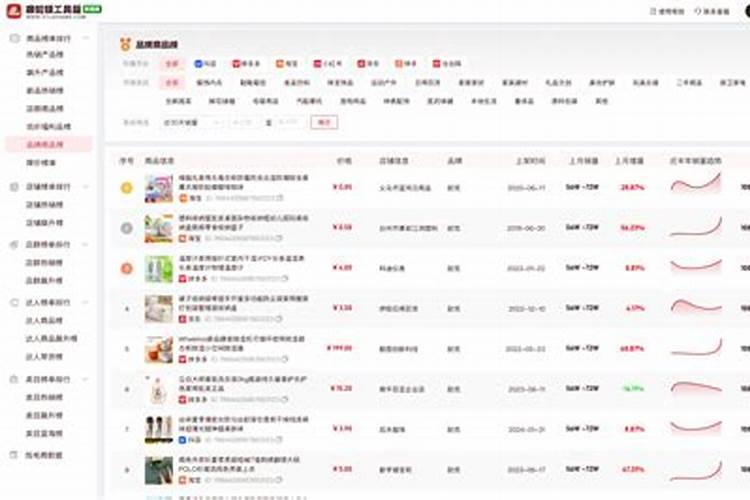
Task: Click the maximum value box in the filter range
Action: 290,122
